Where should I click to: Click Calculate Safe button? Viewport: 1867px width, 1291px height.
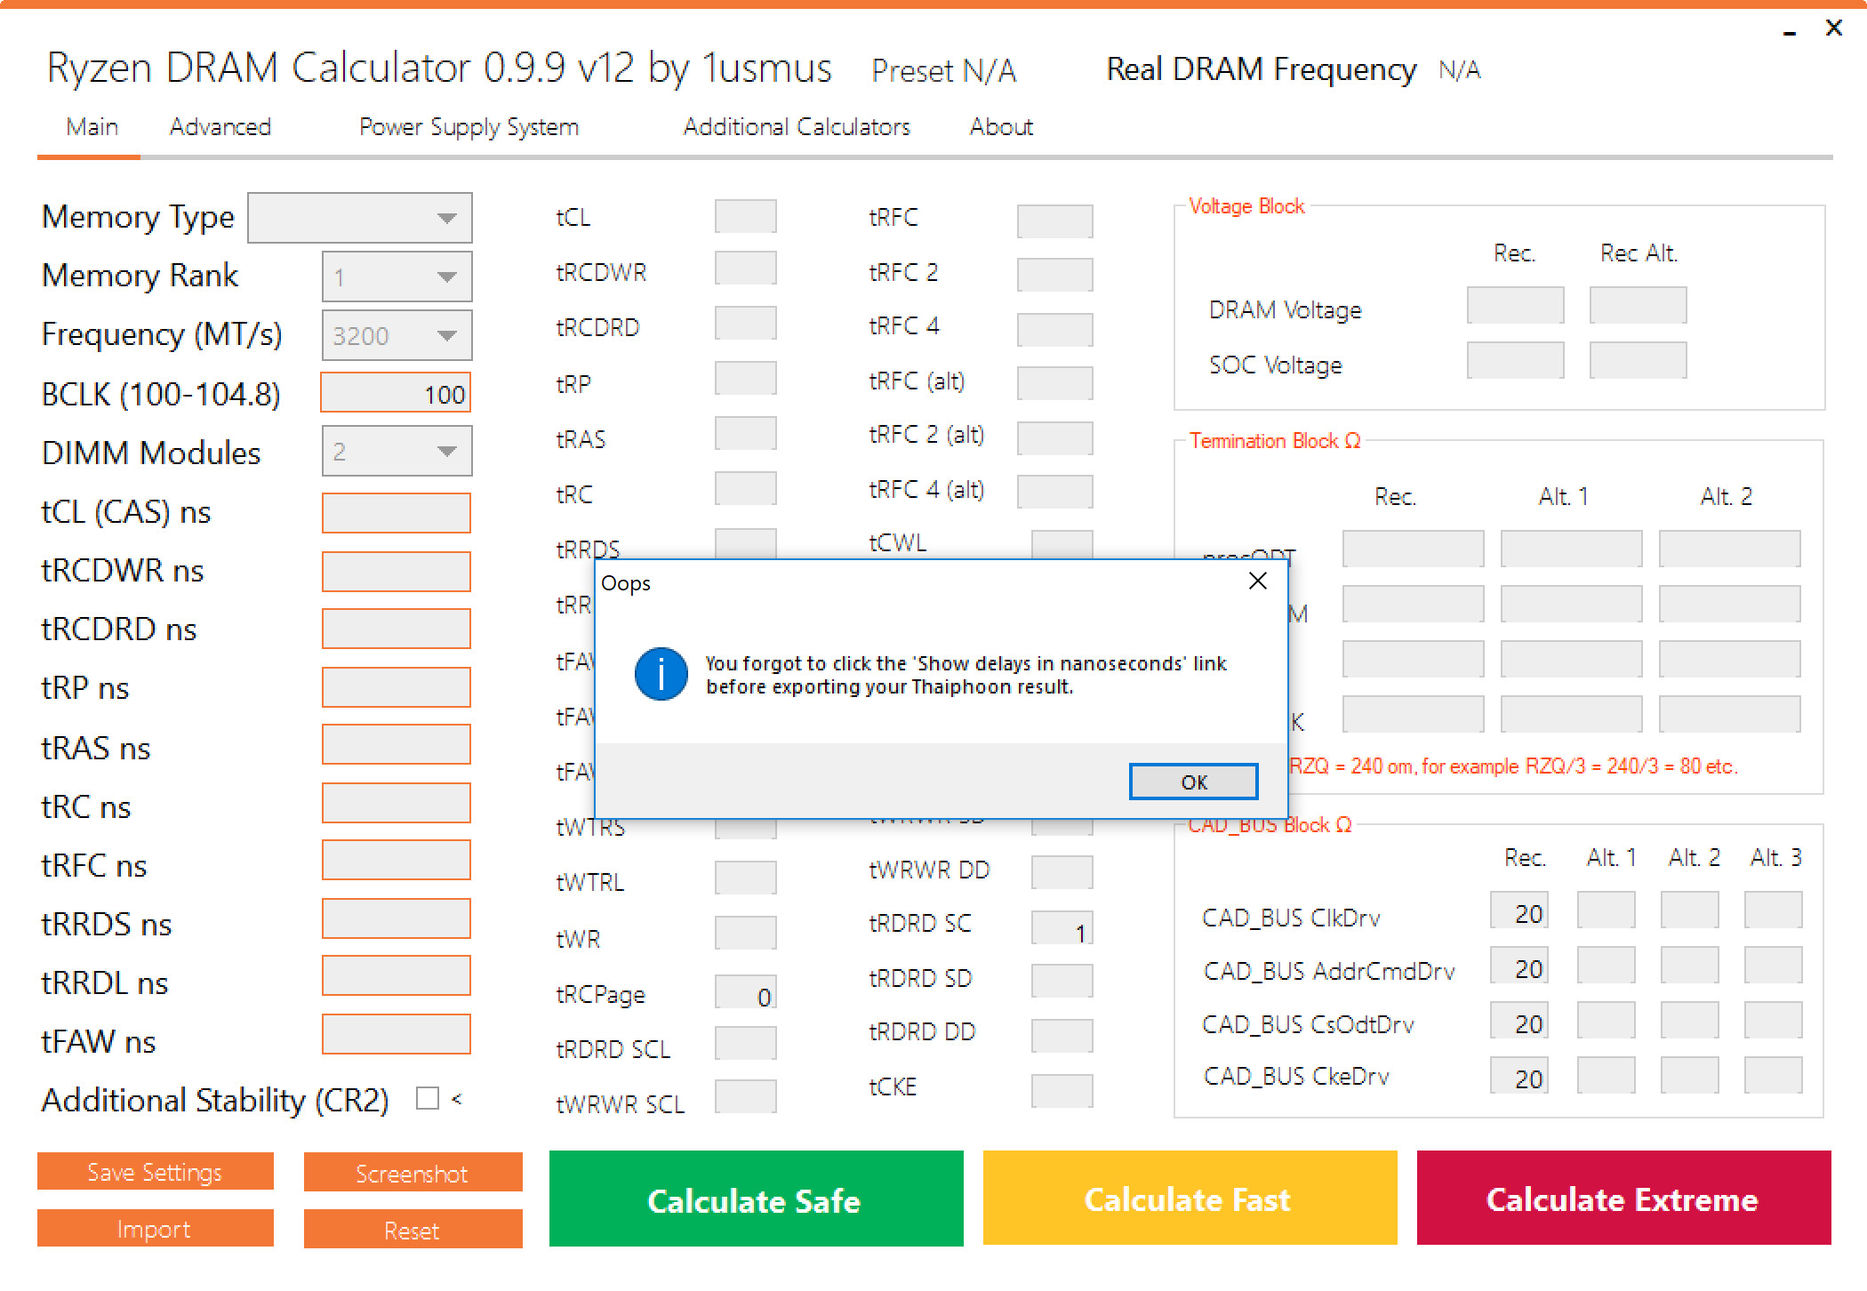756,1199
